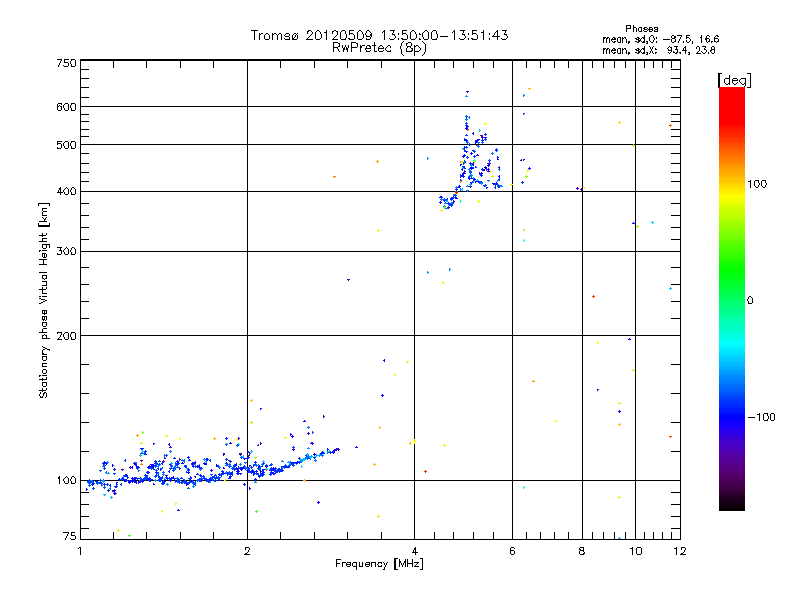Click the x-axis label 'Frequency [MHz]'
Viewport: 800px width, 600px height.
point(379,564)
